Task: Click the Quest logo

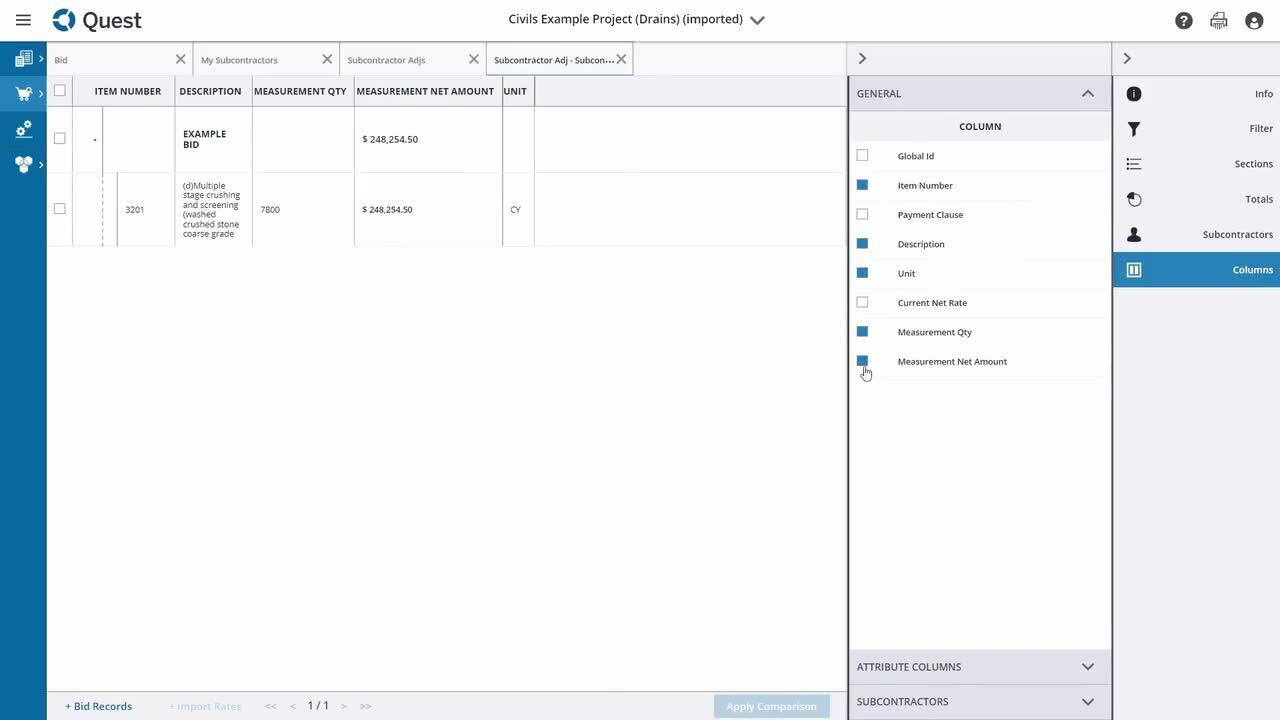Action: point(97,20)
